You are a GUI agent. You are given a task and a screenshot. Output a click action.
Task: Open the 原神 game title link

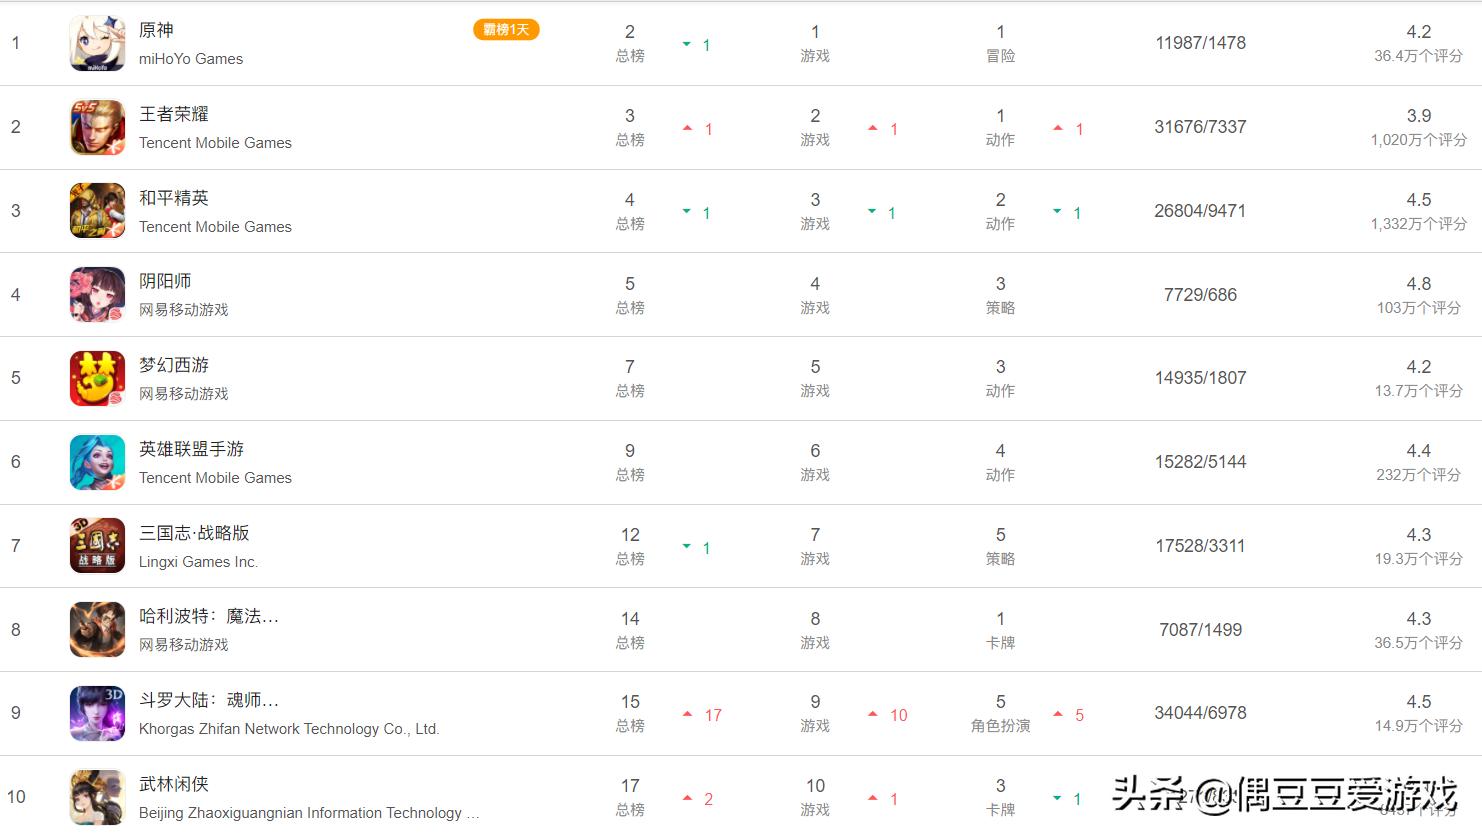tap(156, 30)
